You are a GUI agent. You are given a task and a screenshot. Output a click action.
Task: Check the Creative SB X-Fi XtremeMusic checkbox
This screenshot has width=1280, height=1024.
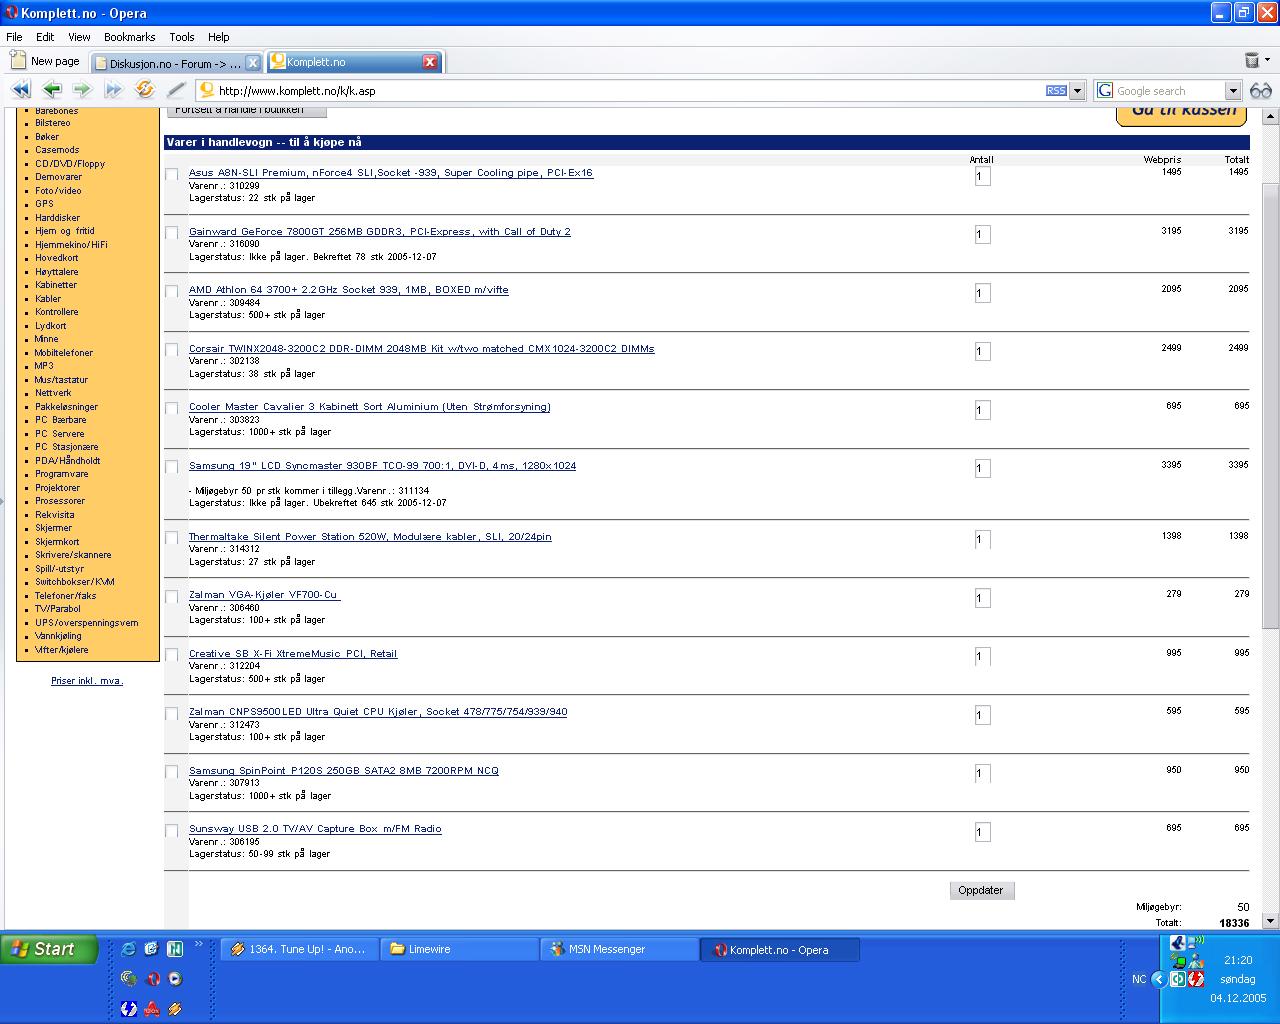[172, 655]
